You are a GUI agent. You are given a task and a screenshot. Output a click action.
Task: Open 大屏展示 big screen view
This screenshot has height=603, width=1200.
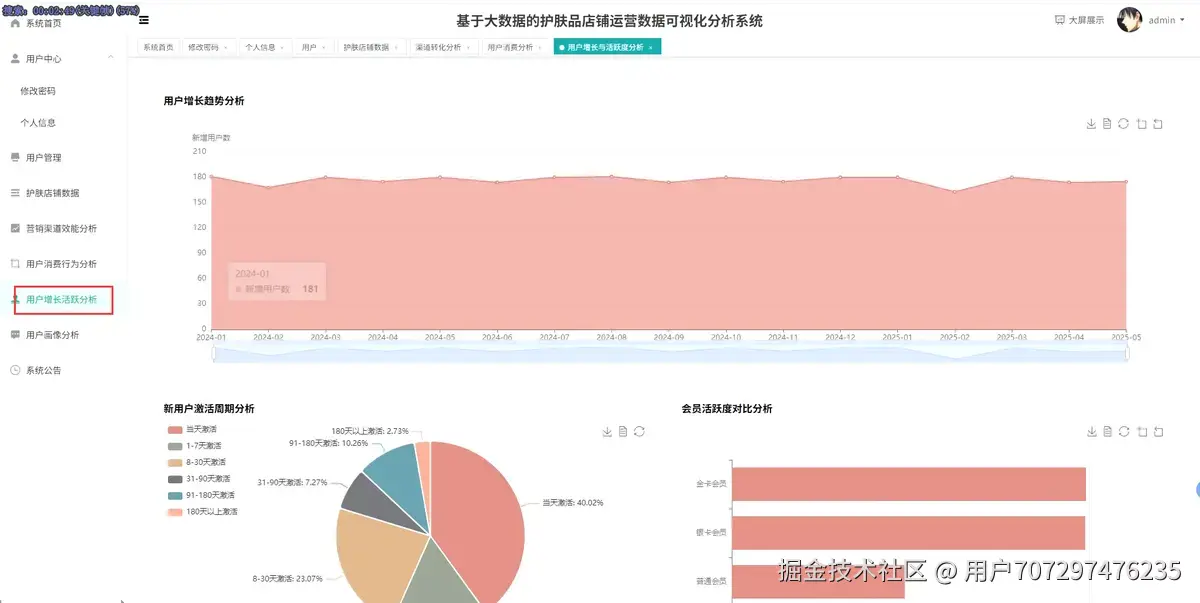1079,20
